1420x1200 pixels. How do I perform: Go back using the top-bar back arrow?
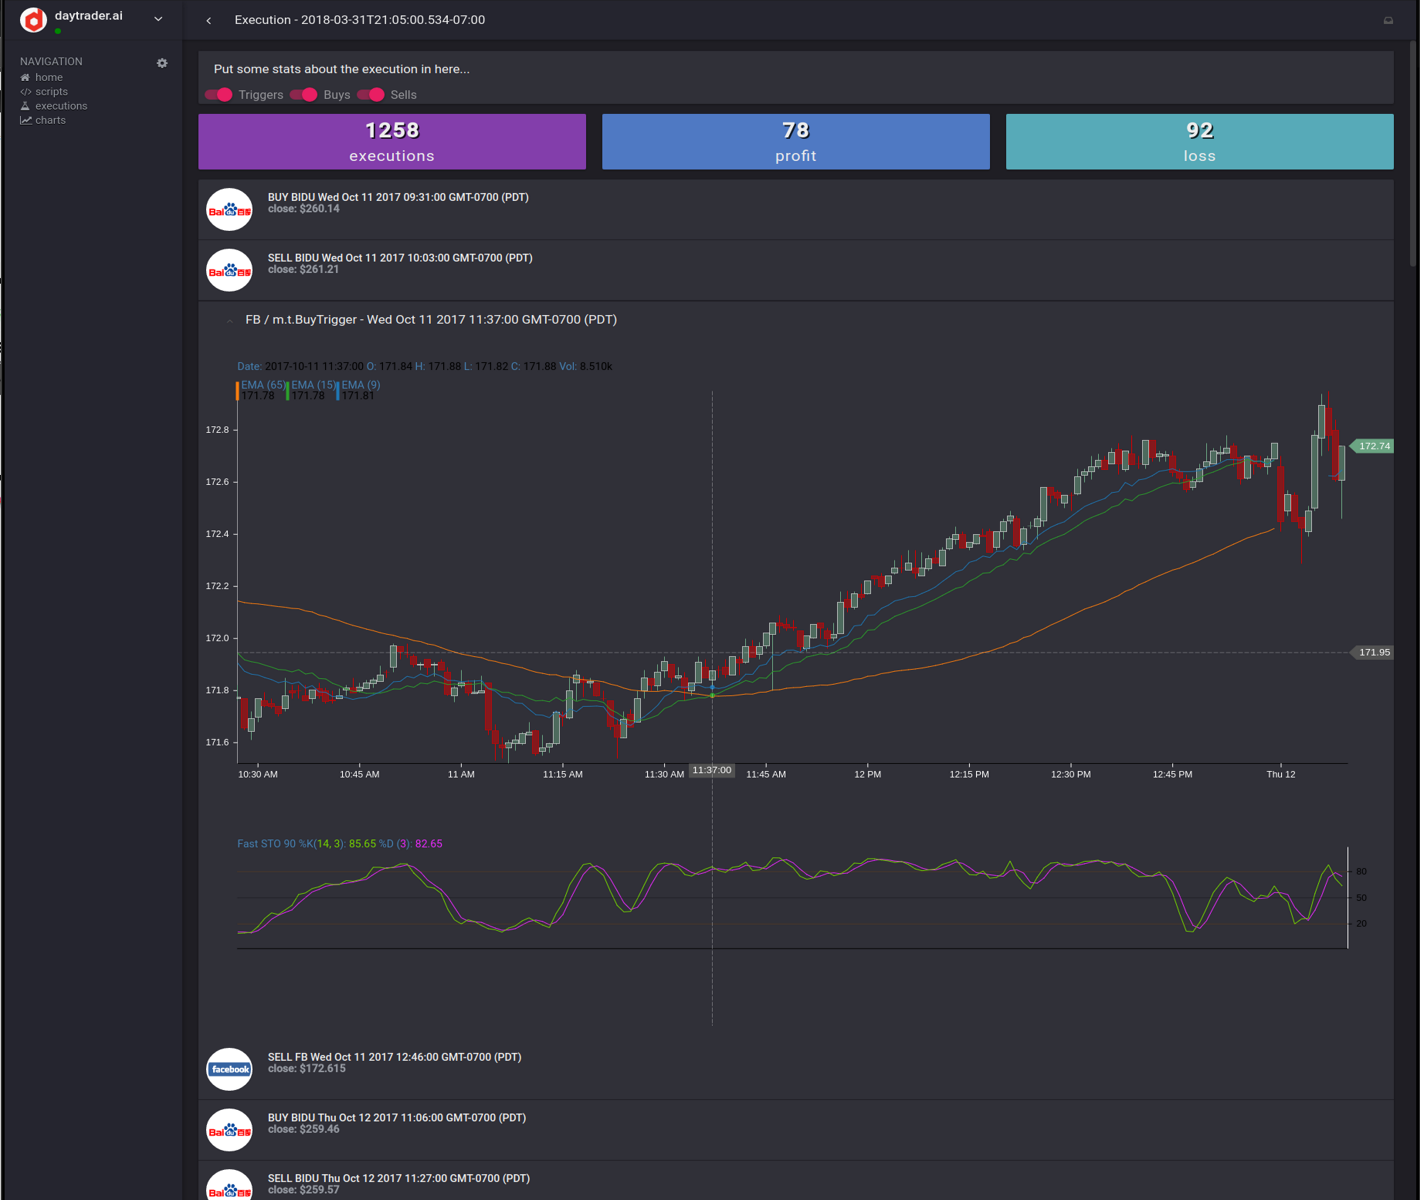[x=208, y=20]
